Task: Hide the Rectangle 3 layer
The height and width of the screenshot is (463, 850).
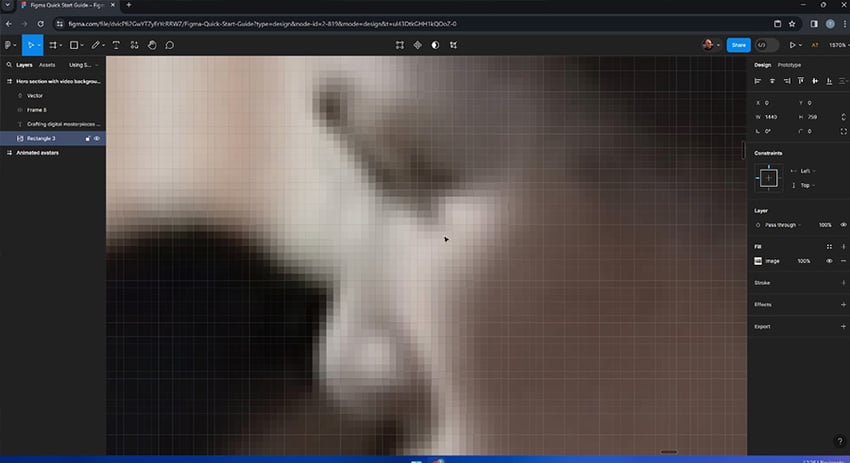Action: (97, 139)
